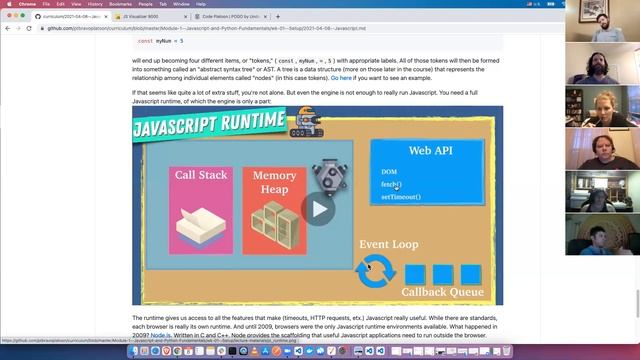The image size is (640, 360).
Task: Open the Node.js link
Action: [x=160, y=336]
